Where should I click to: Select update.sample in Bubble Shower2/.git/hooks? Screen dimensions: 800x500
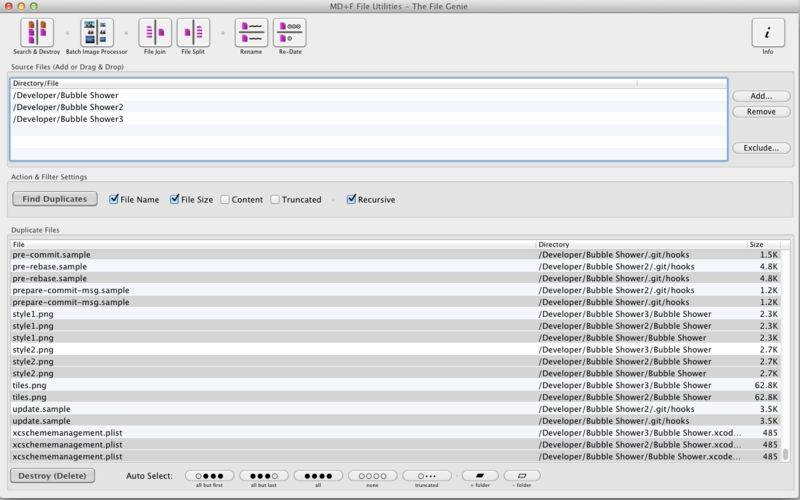[x=396, y=409]
